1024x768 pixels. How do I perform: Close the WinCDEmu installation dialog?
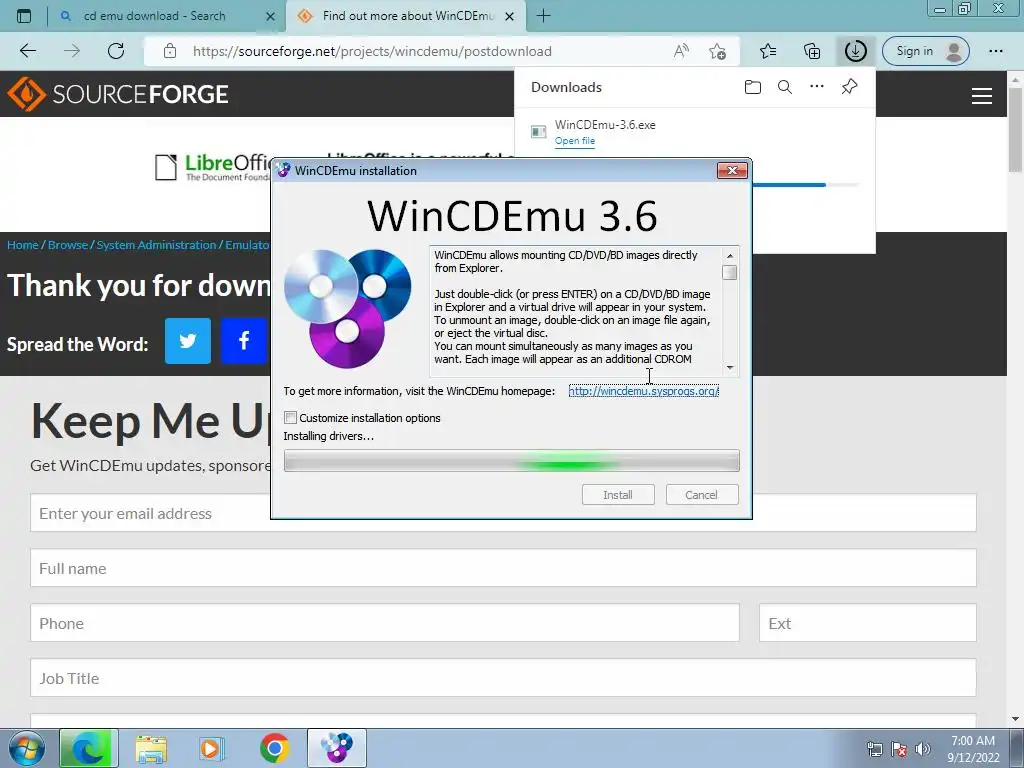[x=732, y=170]
